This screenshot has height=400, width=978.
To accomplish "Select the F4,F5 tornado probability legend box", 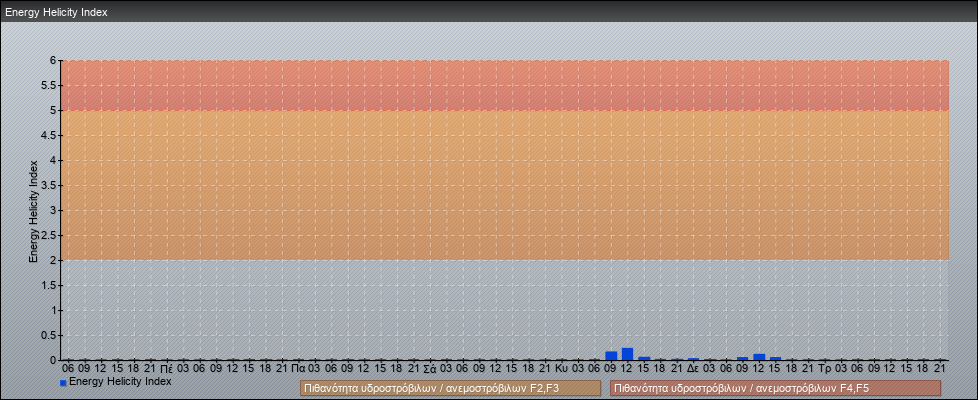I will (775, 387).
